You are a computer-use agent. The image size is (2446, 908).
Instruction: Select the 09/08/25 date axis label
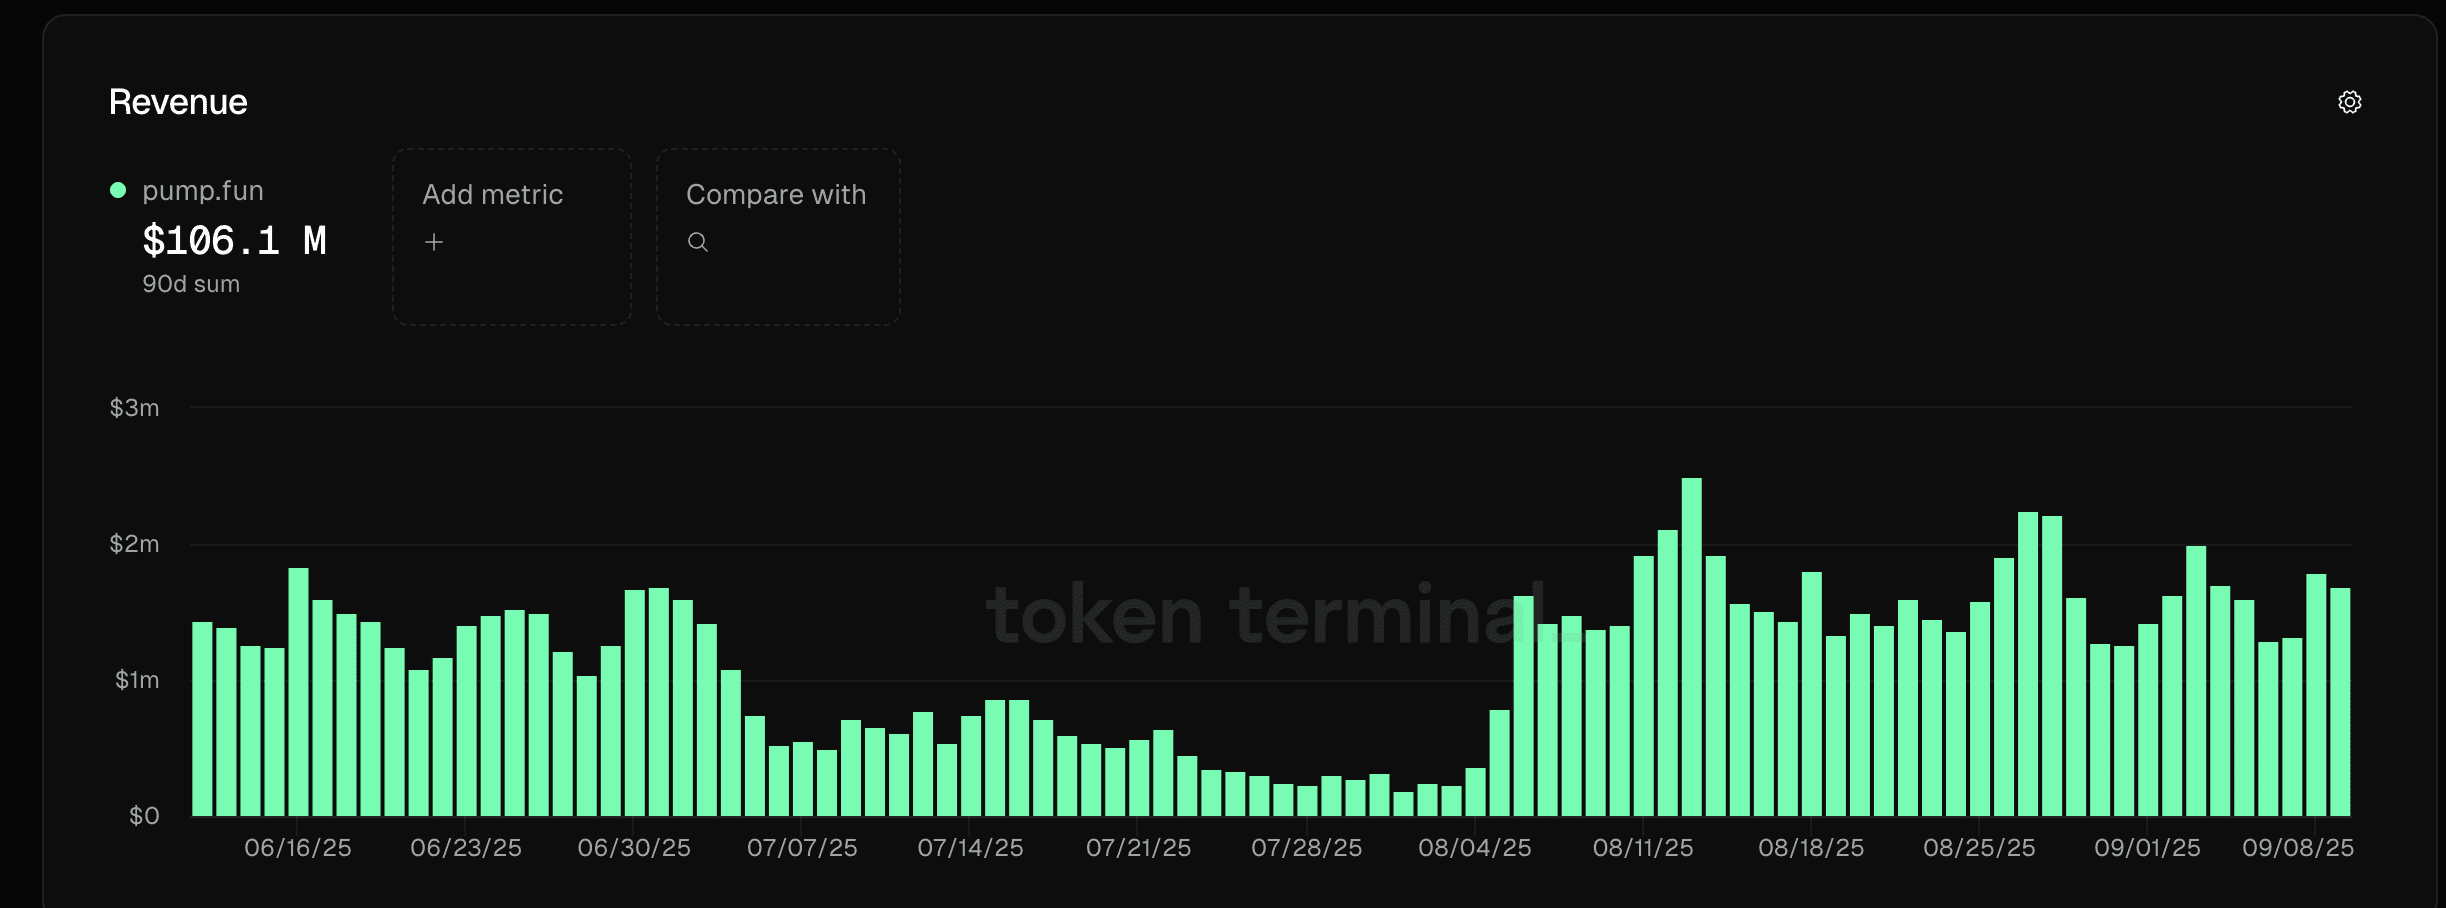click(x=2304, y=847)
